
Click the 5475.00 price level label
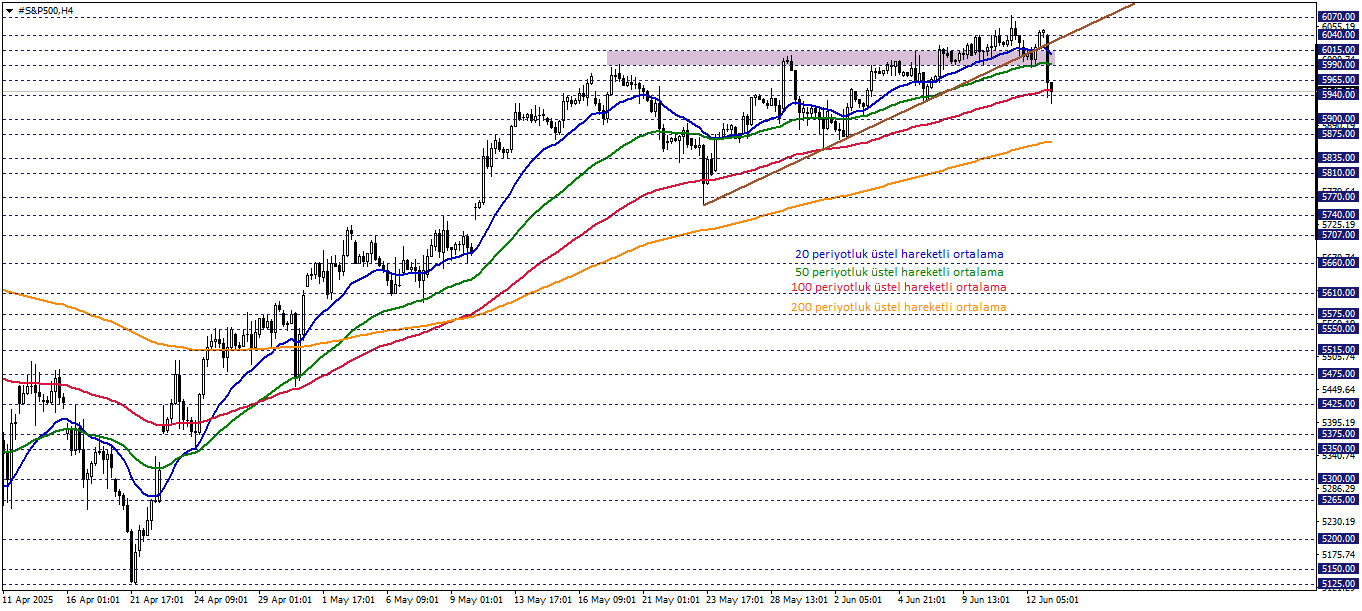[x=1338, y=373]
